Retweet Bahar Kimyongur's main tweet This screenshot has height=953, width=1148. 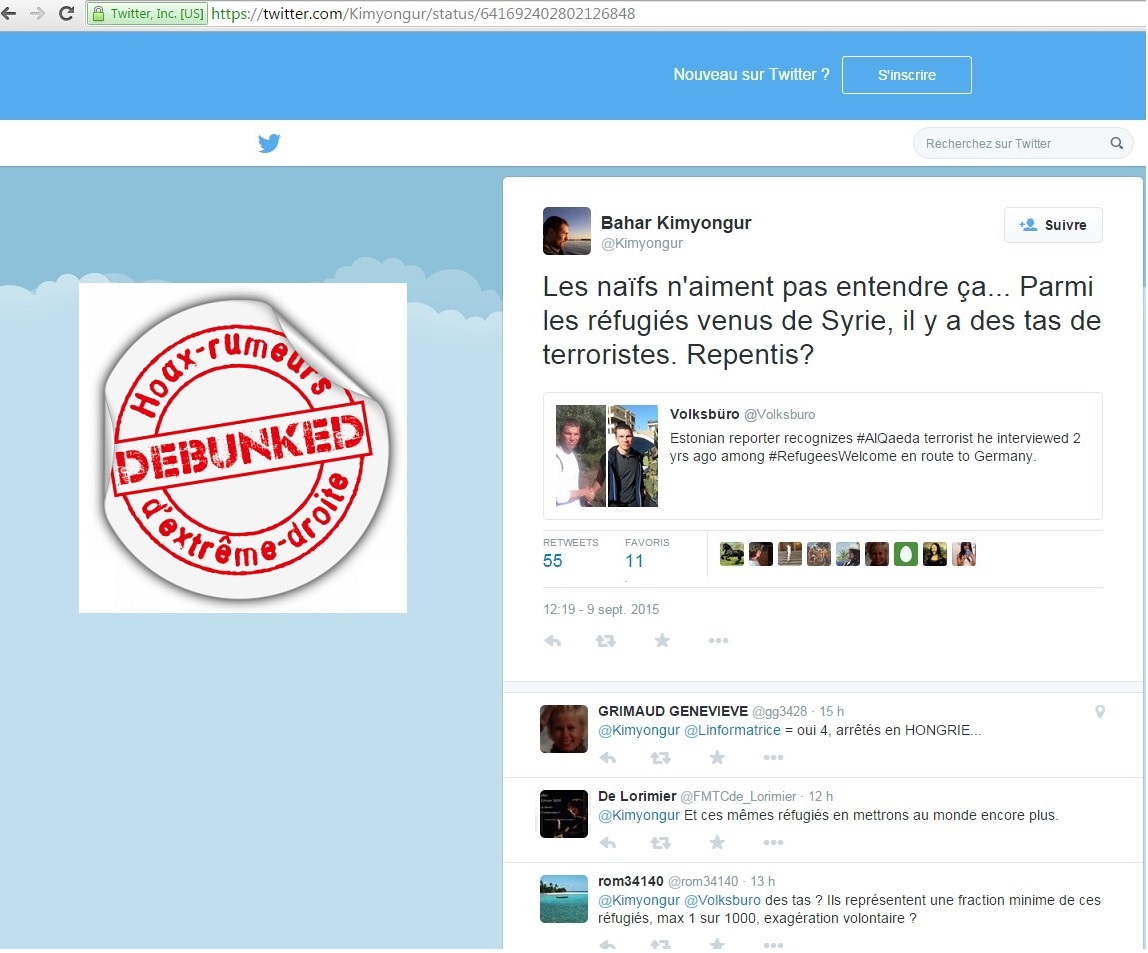pos(605,641)
